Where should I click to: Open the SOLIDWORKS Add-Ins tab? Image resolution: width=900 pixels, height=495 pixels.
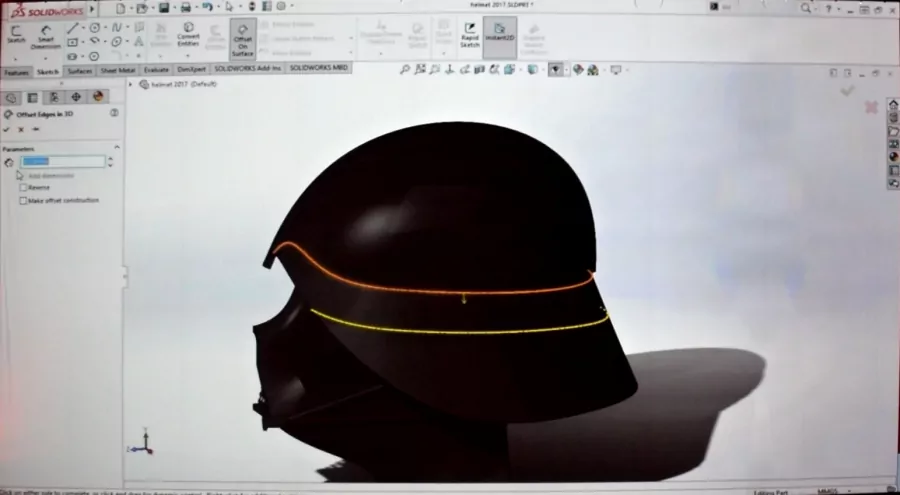point(248,68)
